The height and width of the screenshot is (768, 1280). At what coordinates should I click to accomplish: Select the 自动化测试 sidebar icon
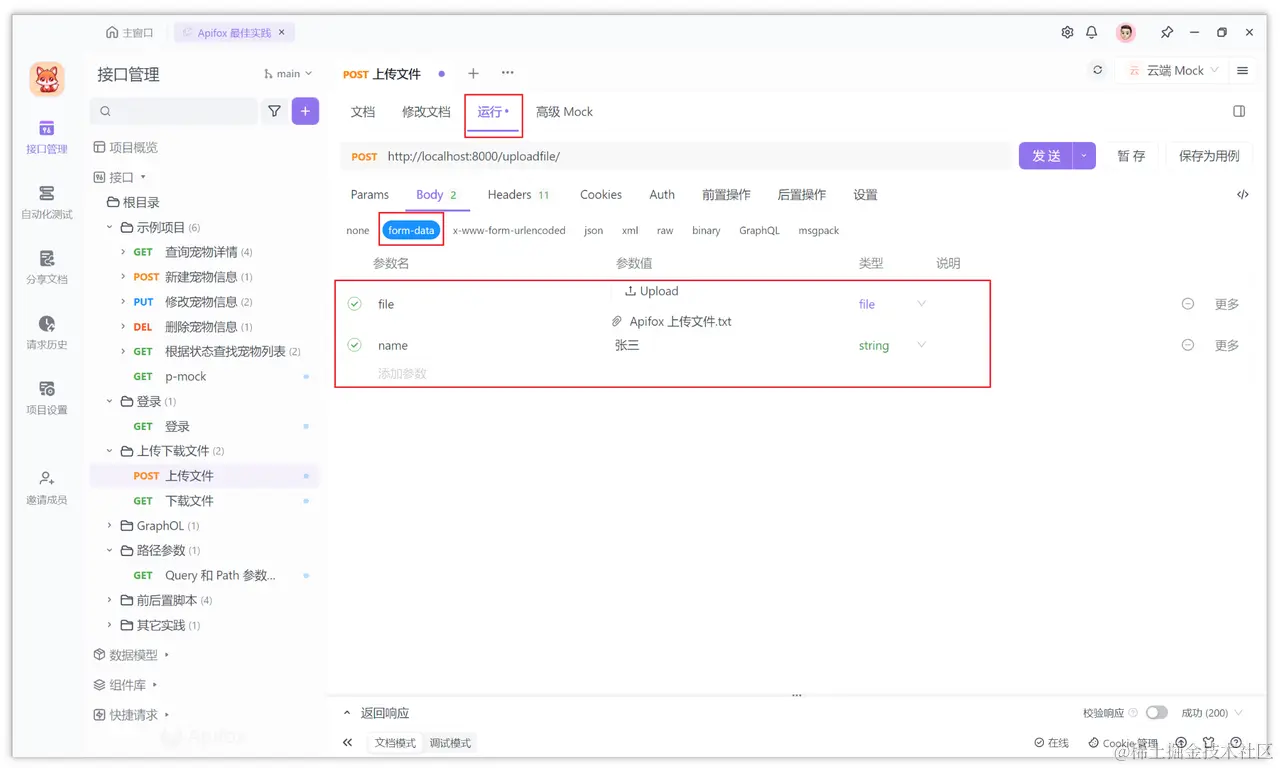[x=45, y=200]
